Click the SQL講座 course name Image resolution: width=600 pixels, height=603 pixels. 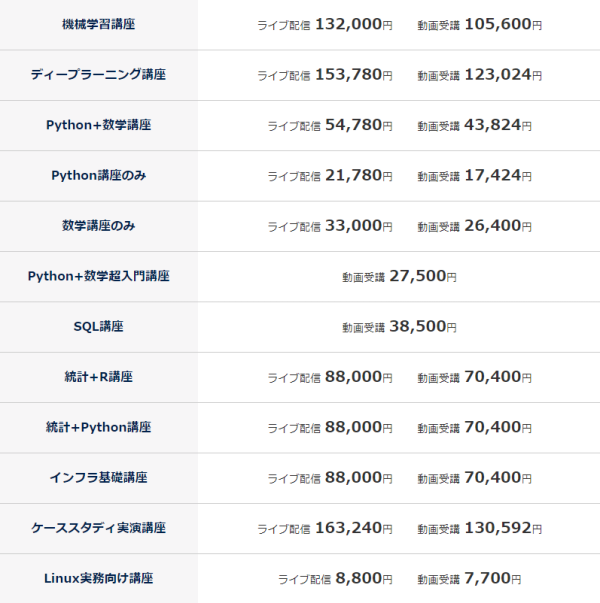coord(98,326)
